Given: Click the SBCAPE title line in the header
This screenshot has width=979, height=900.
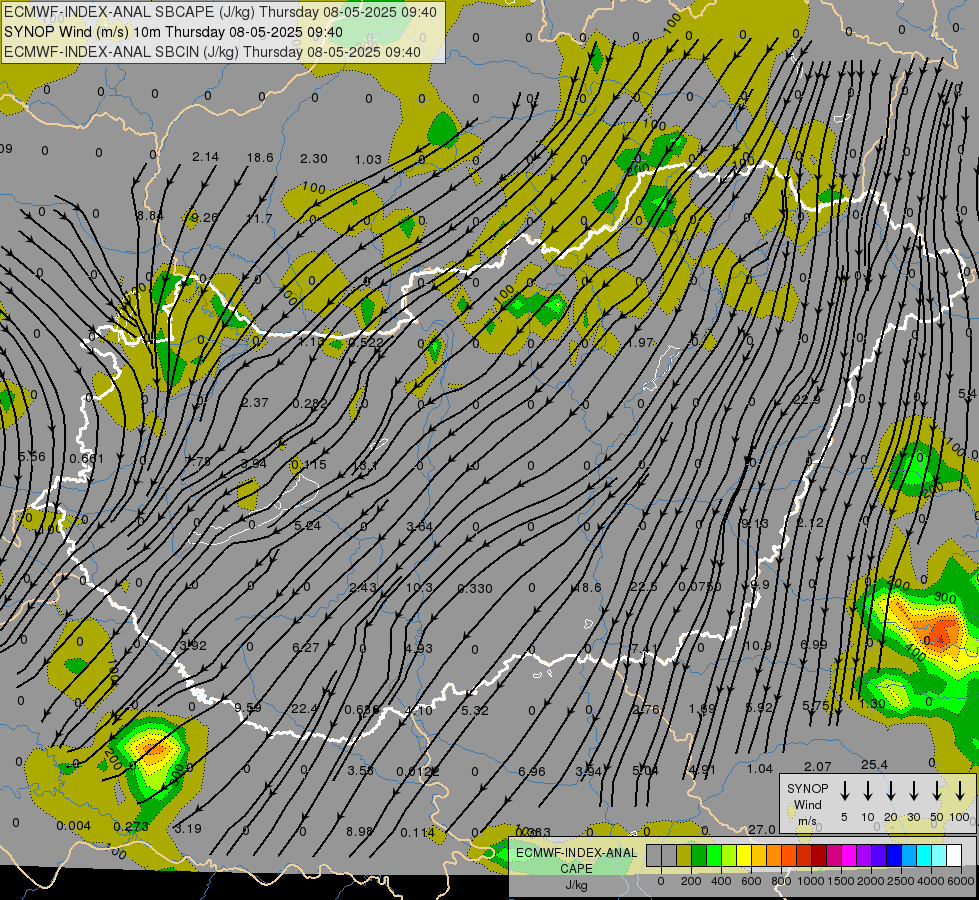Looking at the screenshot, I should point(220,12).
